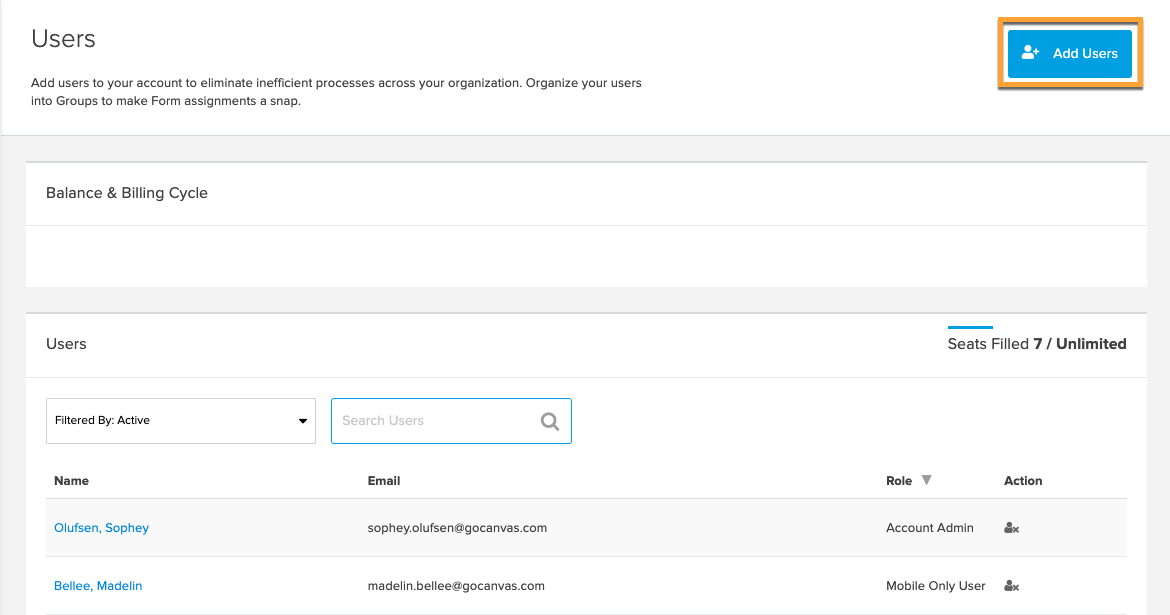Image resolution: width=1170 pixels, height=615 pixels.
Task: Click the Action column header
Action: 1023,481
